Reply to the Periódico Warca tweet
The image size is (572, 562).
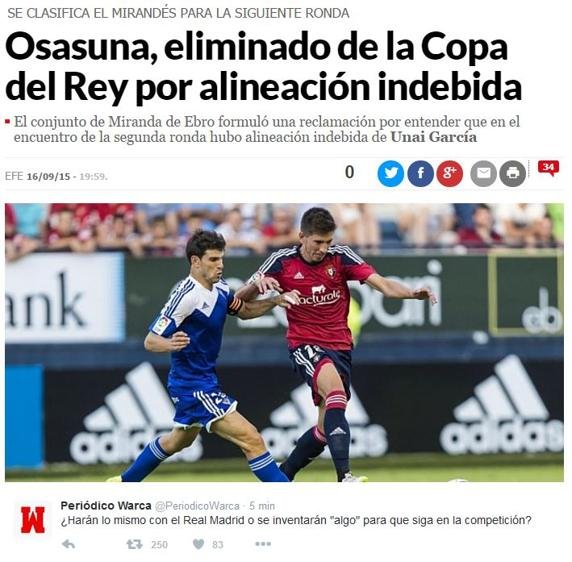[x=69, y=544]
